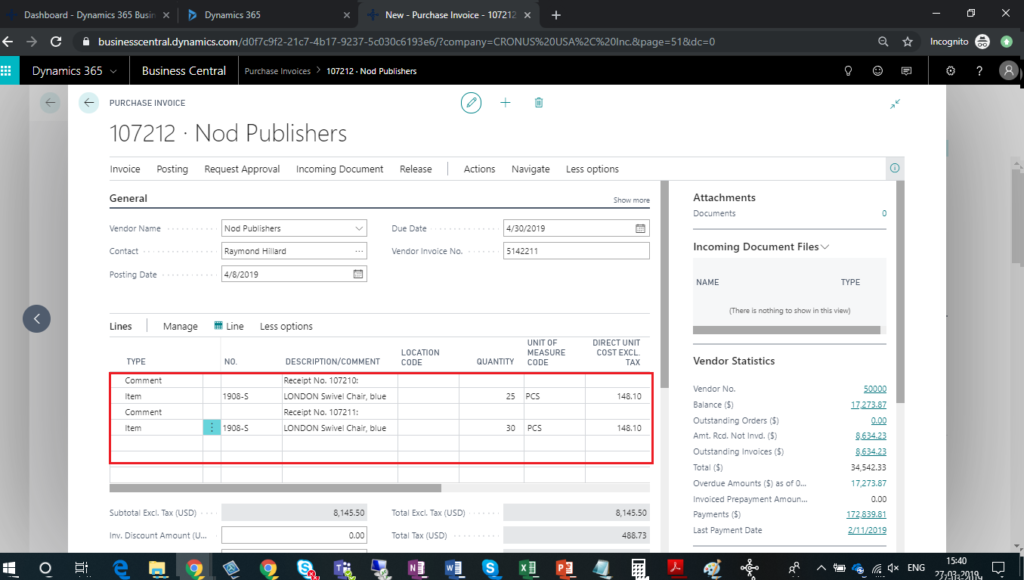Open the user account avatar
The image size is (1024, 580).
point(1008,71)
